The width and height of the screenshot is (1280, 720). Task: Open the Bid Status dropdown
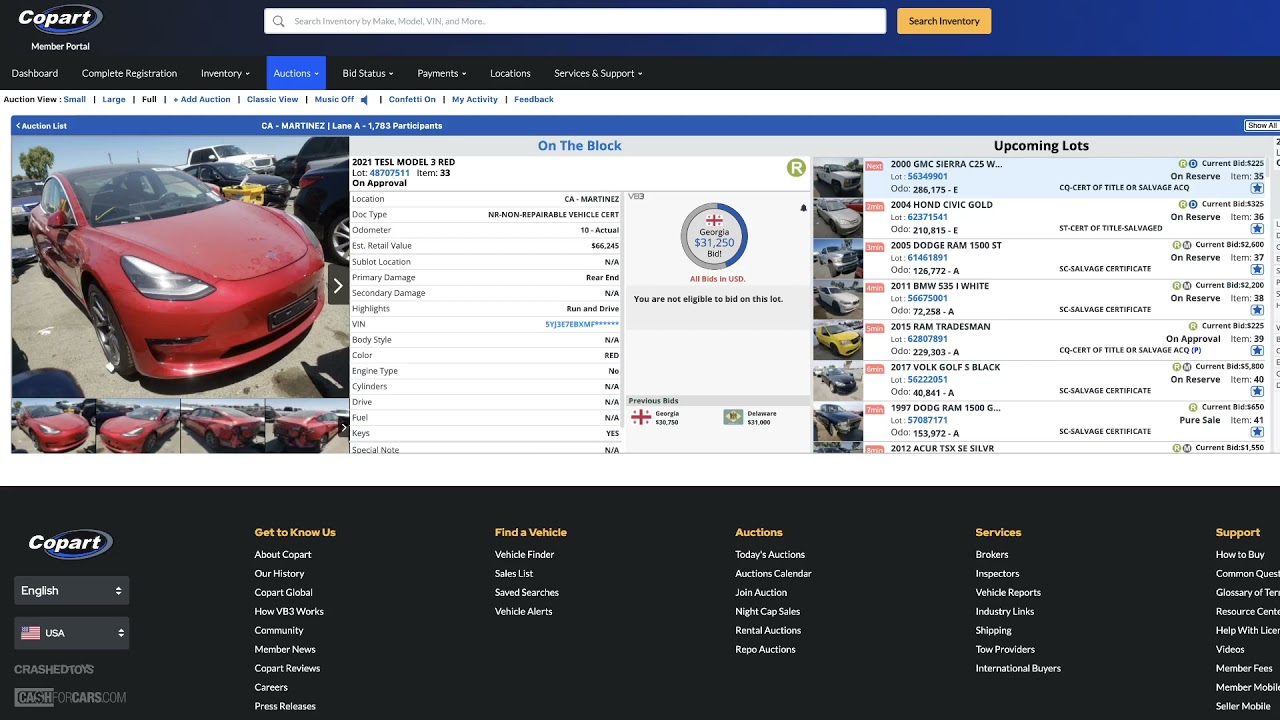[x=368, y=73]
